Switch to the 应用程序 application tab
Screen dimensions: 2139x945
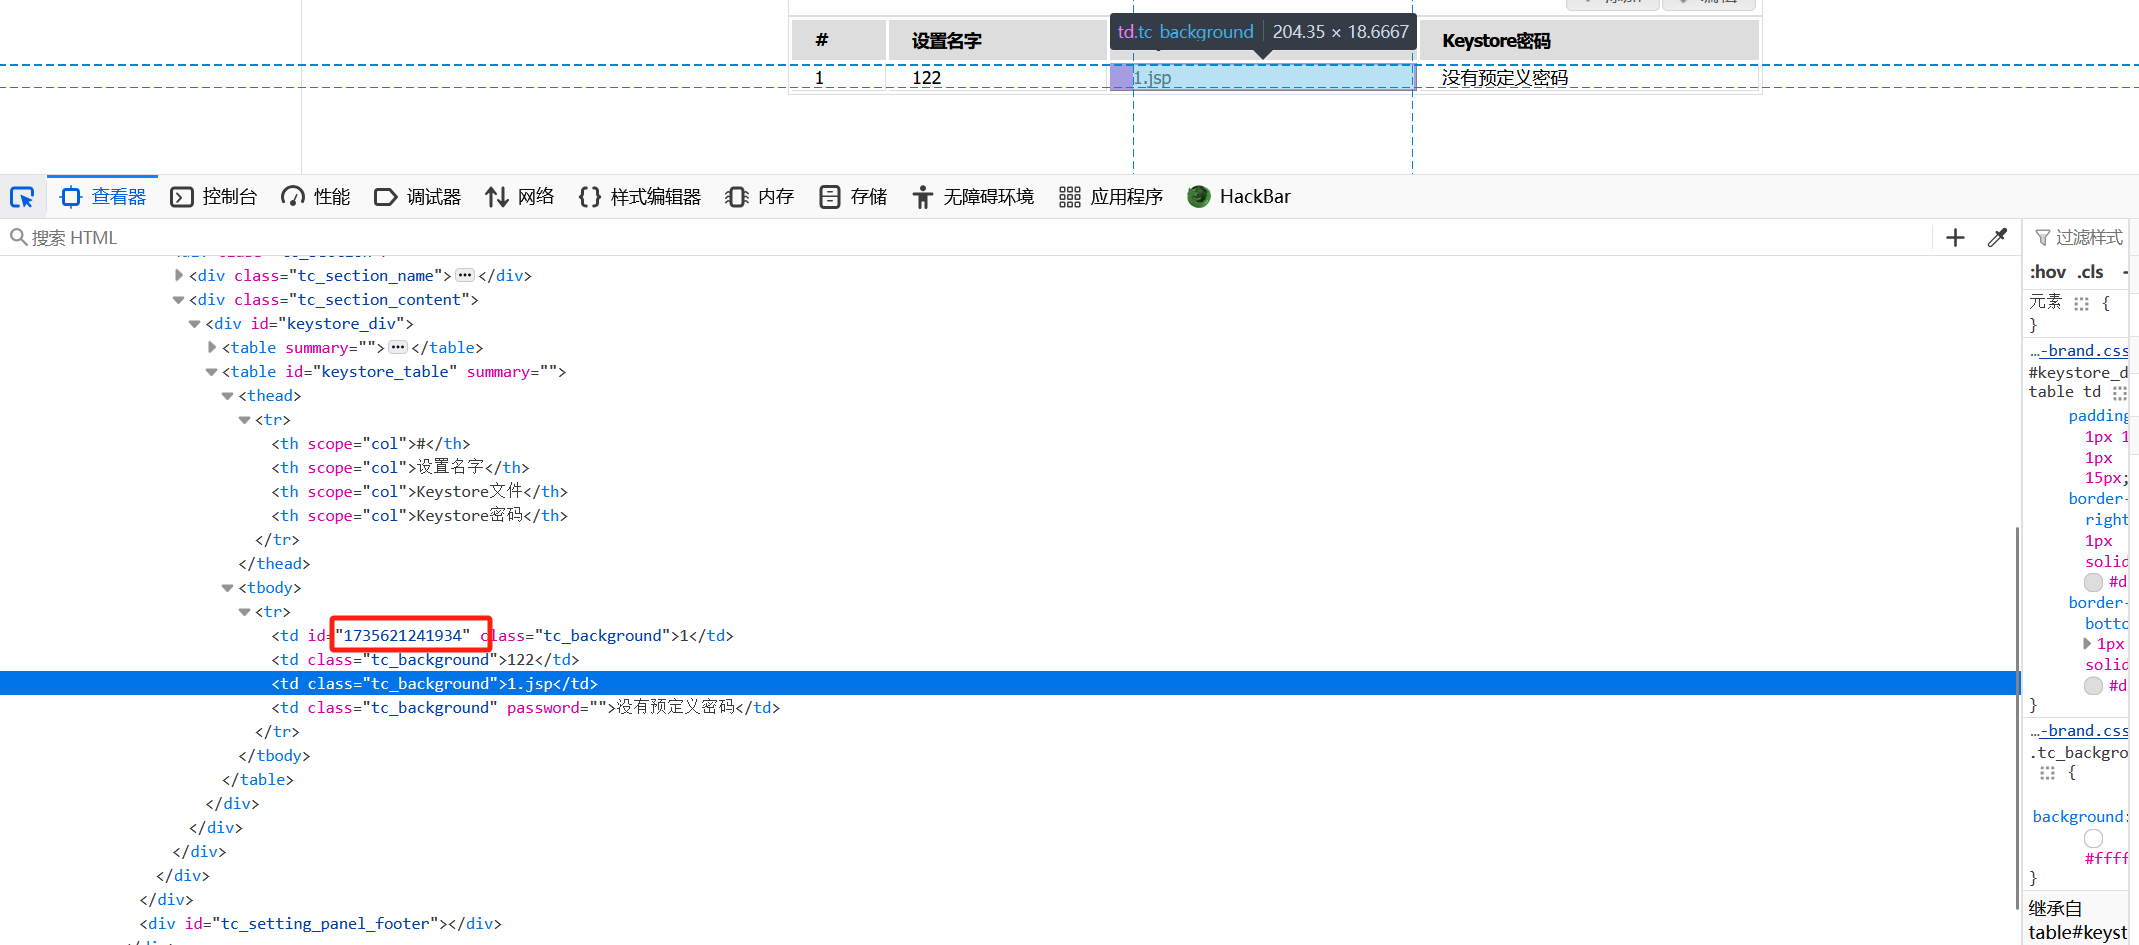[x=1111, y=197]
